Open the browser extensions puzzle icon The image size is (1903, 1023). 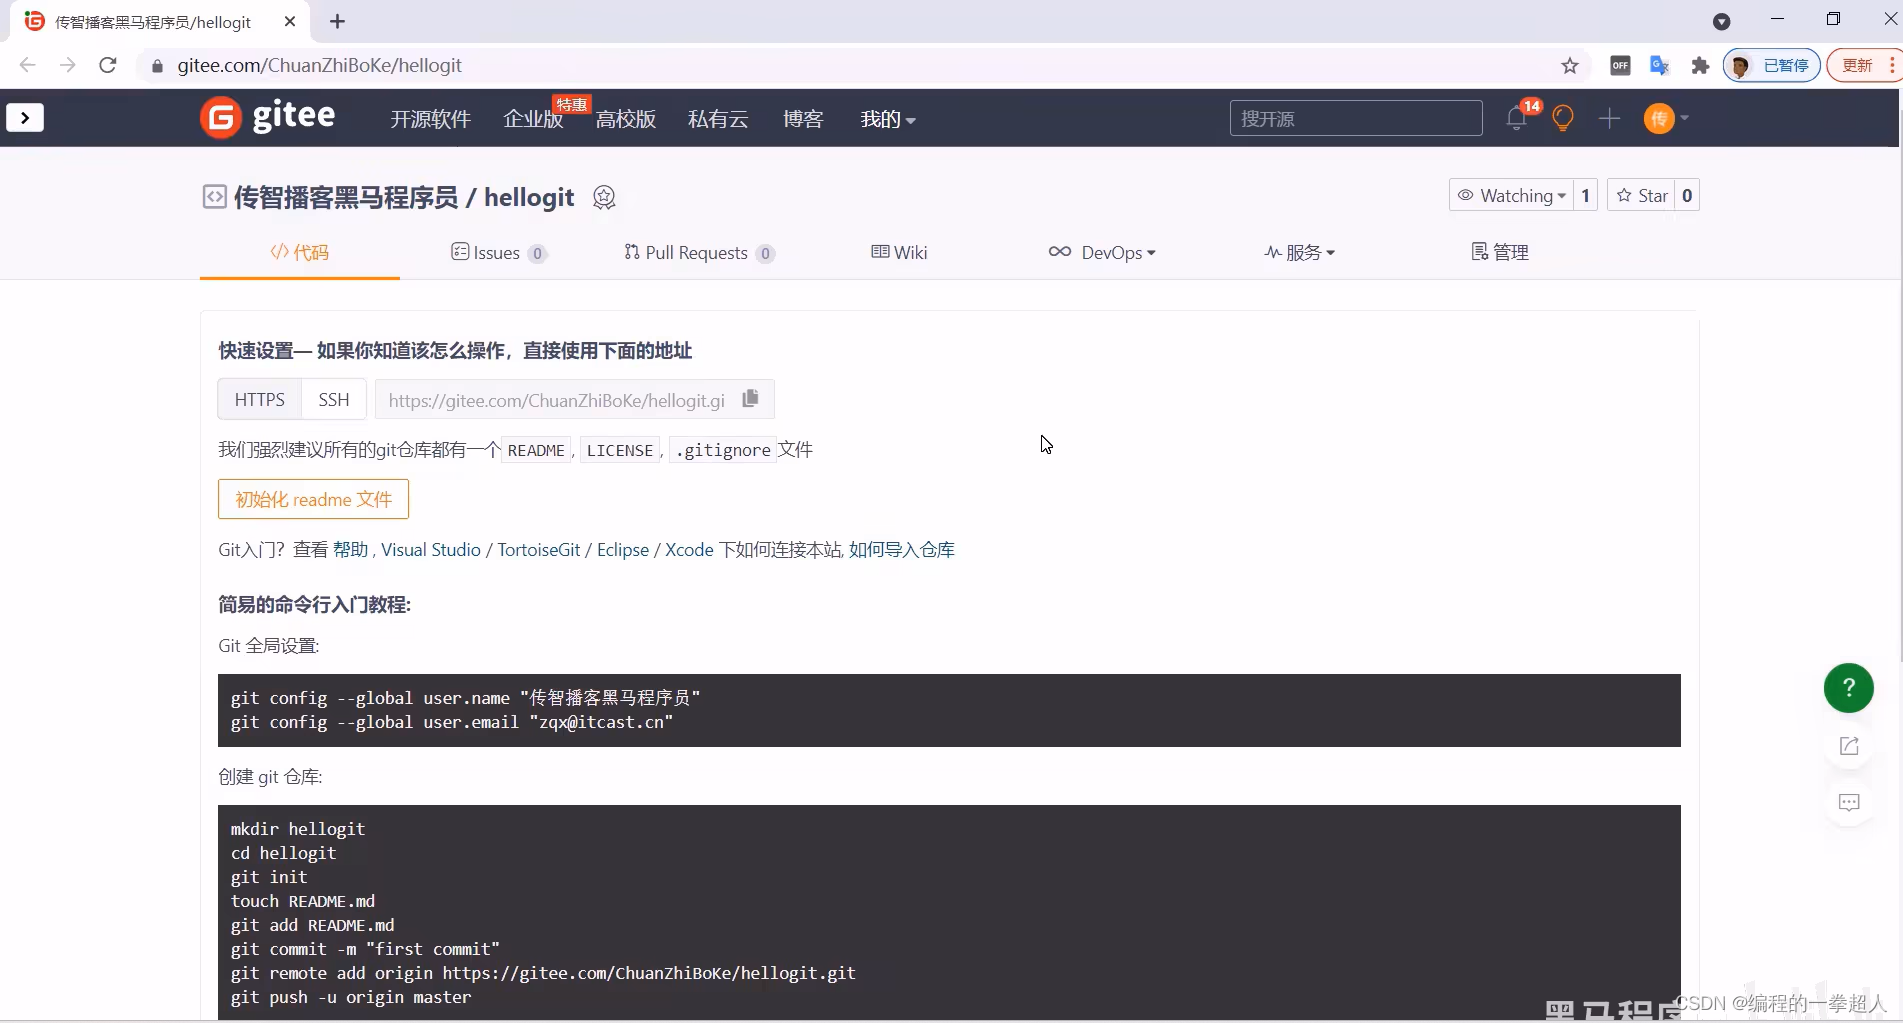coord(1700,65)
